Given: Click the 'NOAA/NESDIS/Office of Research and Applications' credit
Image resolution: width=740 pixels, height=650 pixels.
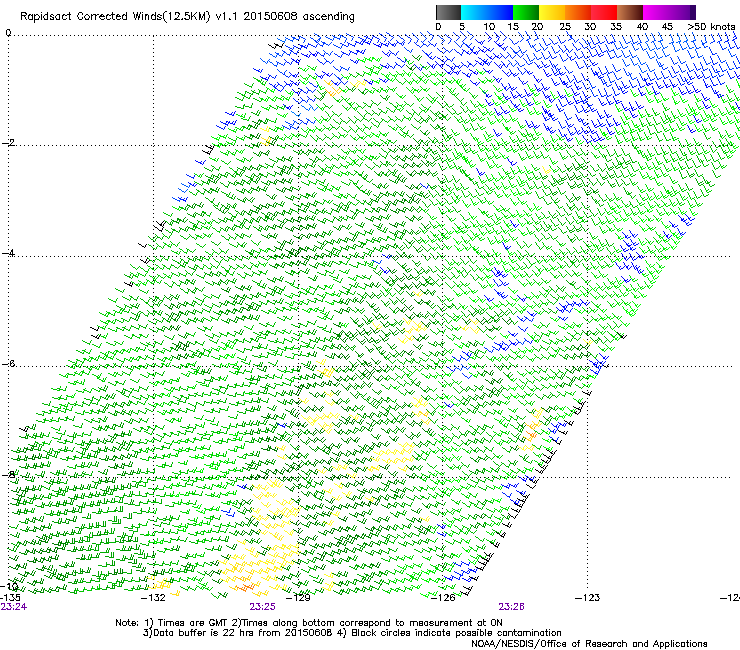Looking at the screenshot, I should [x=589, y=643].
